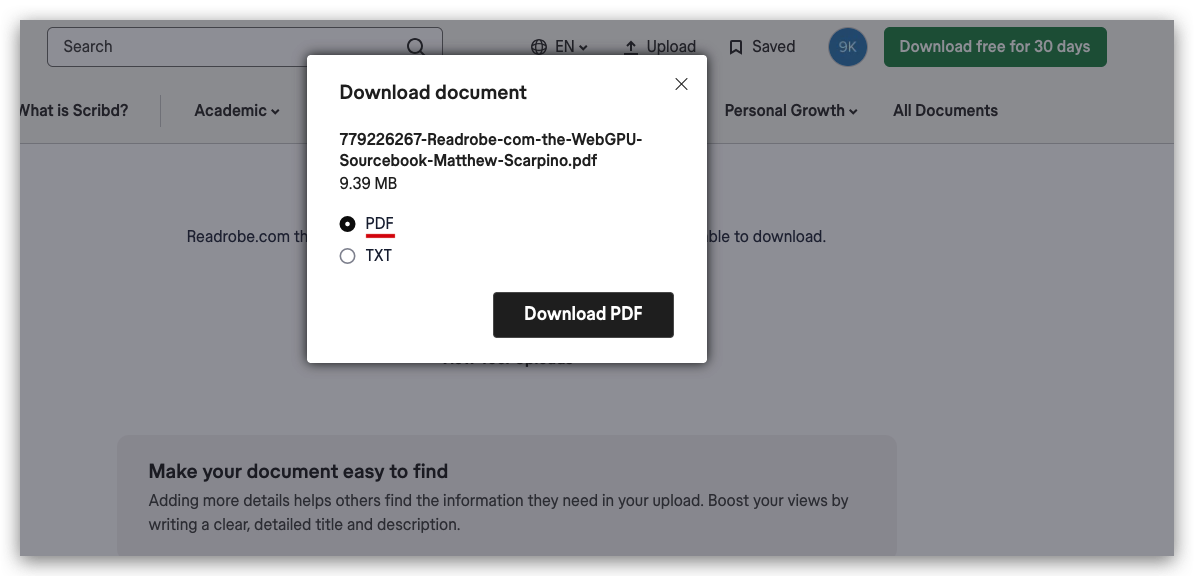Click the Download PDF button

pos(583,315)
